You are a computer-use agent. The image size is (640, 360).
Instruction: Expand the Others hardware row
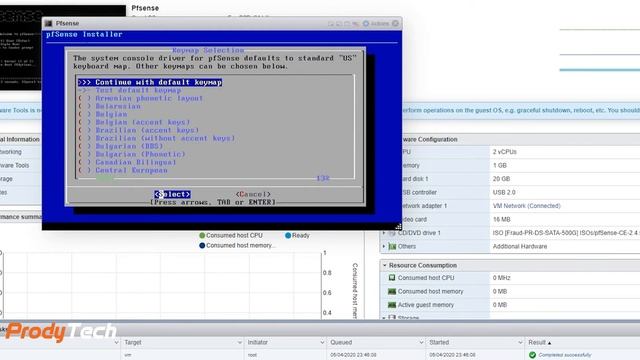click(384, 247)
